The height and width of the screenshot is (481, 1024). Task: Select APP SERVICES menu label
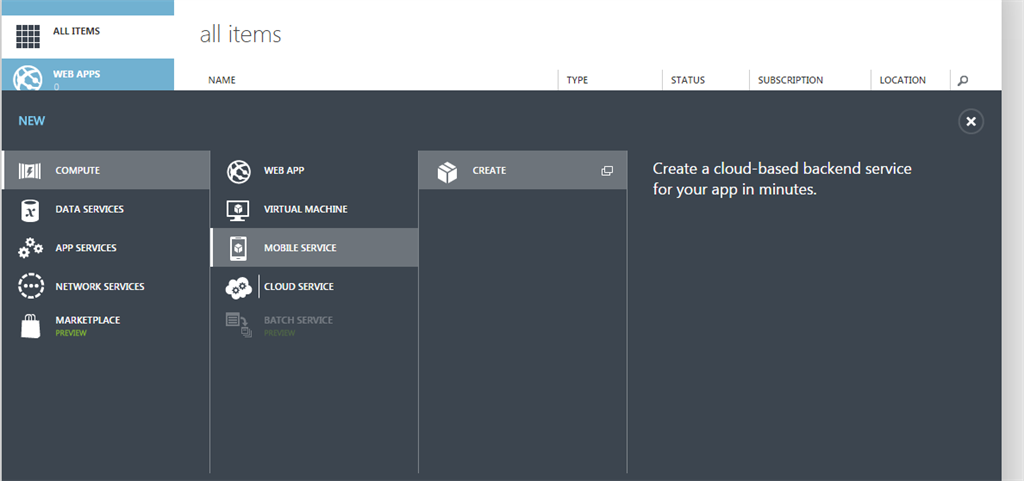coord(86,248)
